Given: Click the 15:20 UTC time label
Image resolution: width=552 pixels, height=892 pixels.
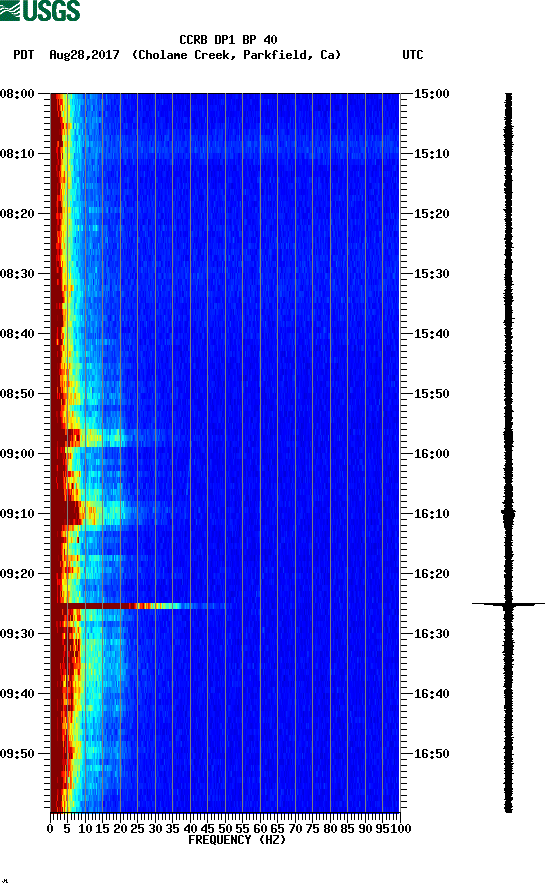Looking at the screenshot, I should [431, 214].
